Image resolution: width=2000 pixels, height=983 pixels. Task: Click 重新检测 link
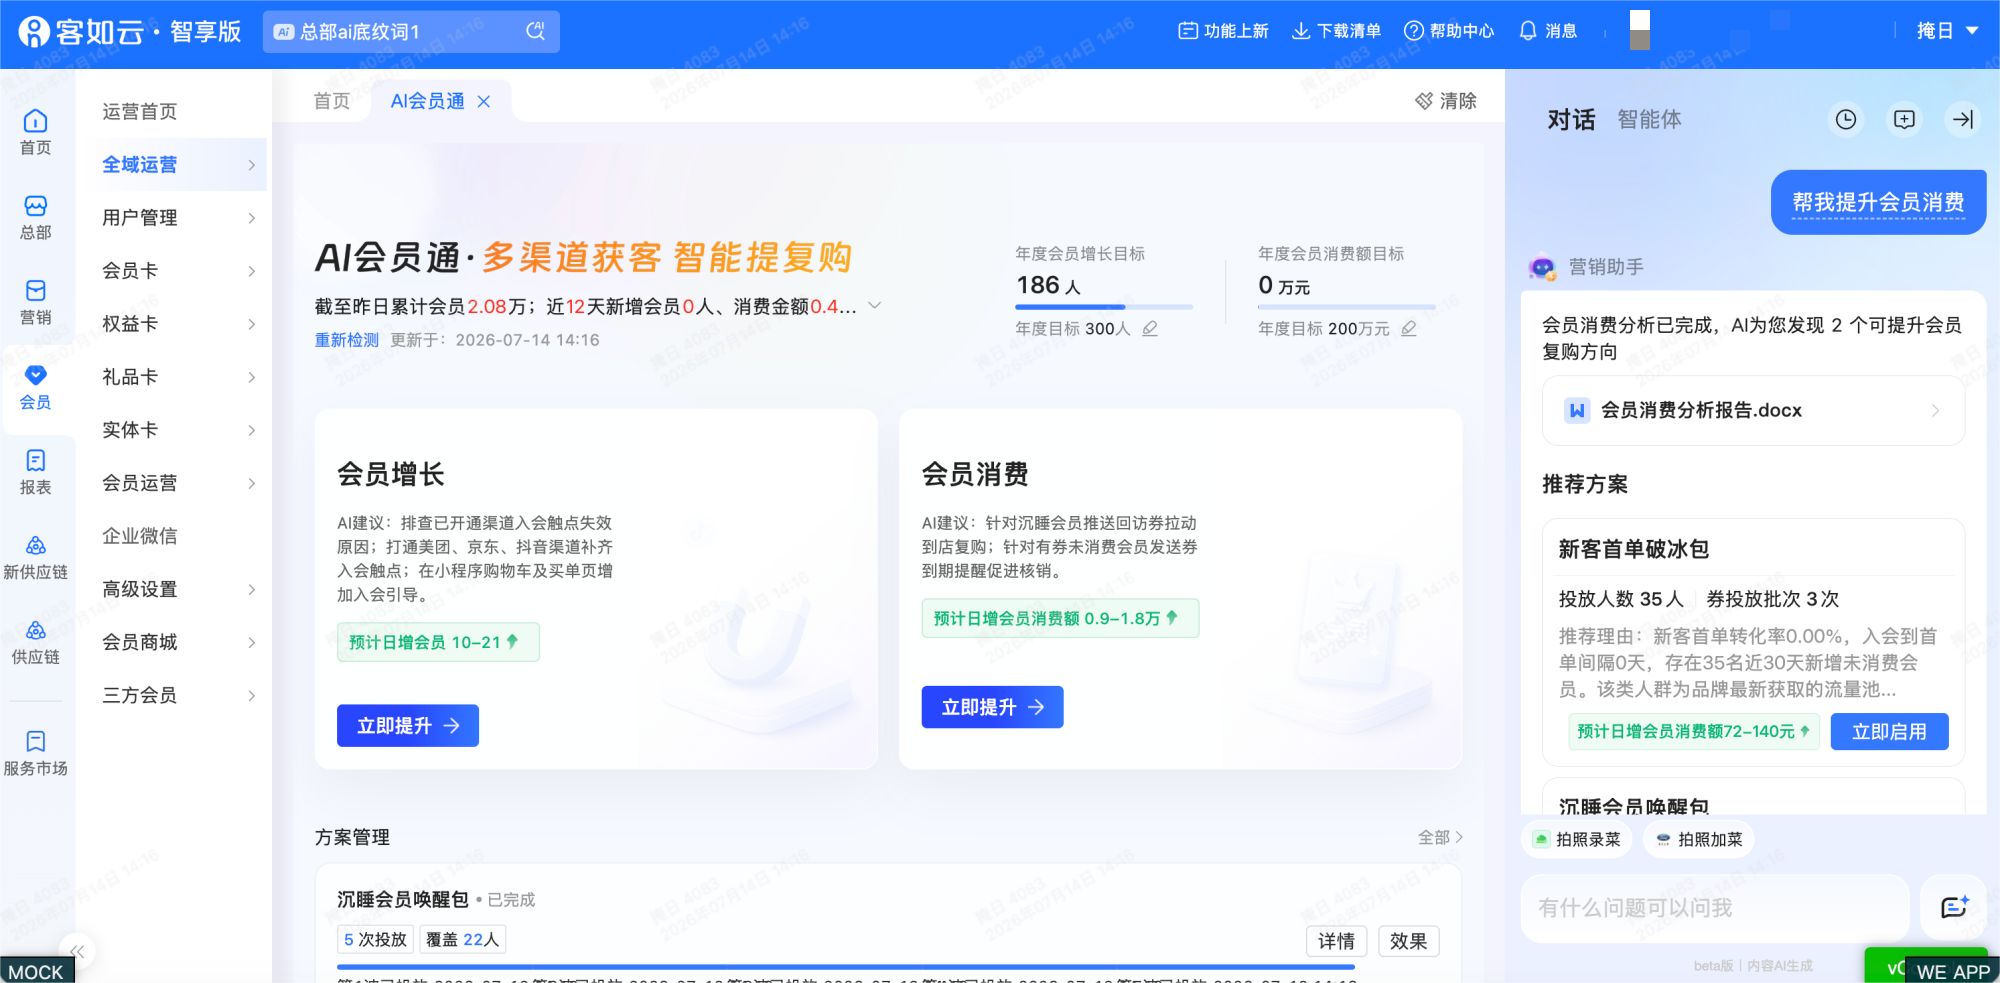pos(347,340)
